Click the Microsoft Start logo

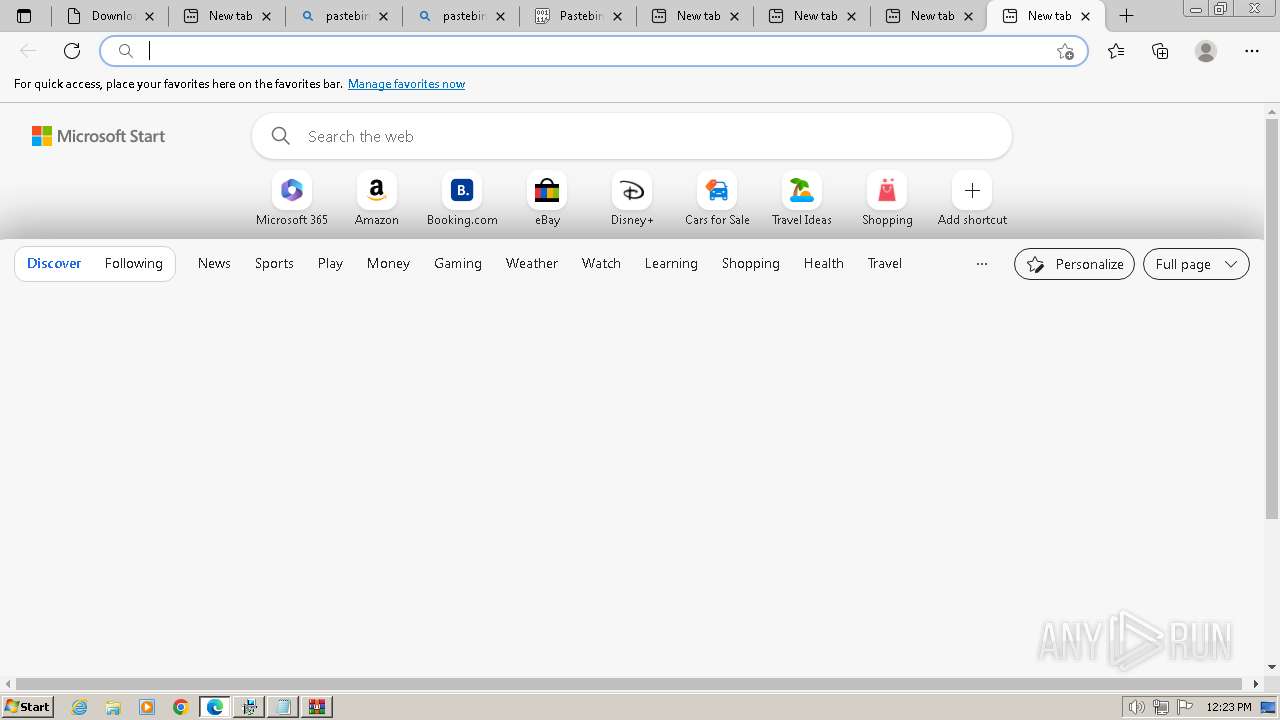coord(98,136)
